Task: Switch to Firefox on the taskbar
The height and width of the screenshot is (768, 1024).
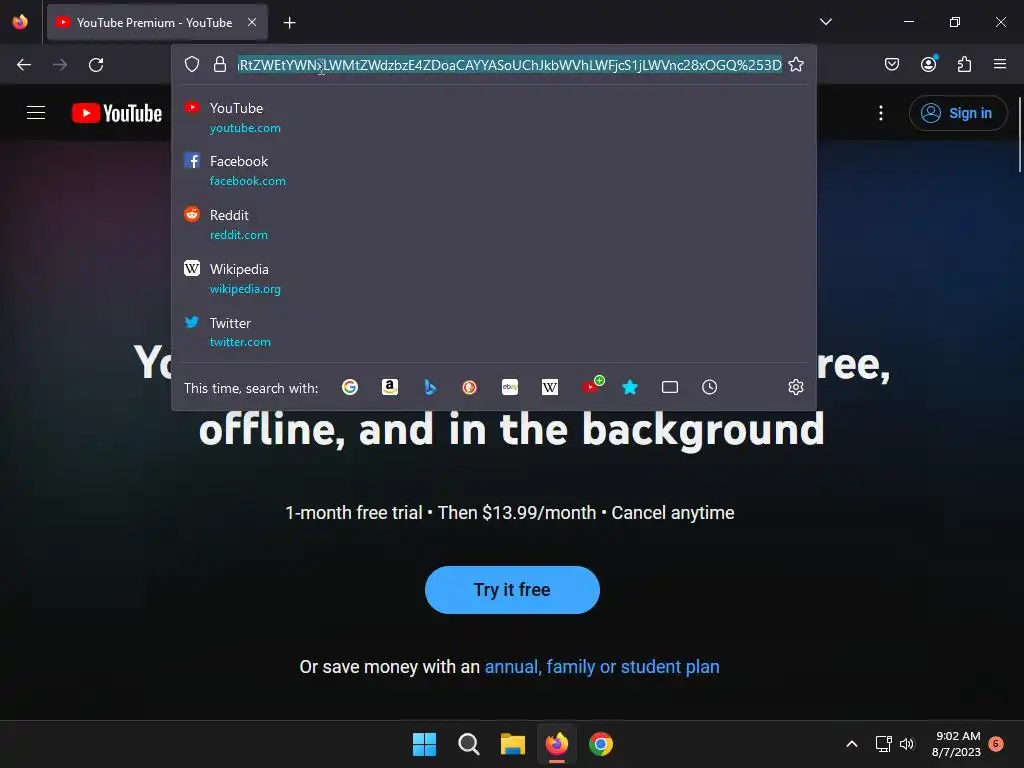Action: pyautogui.click(x=556, y=744)
